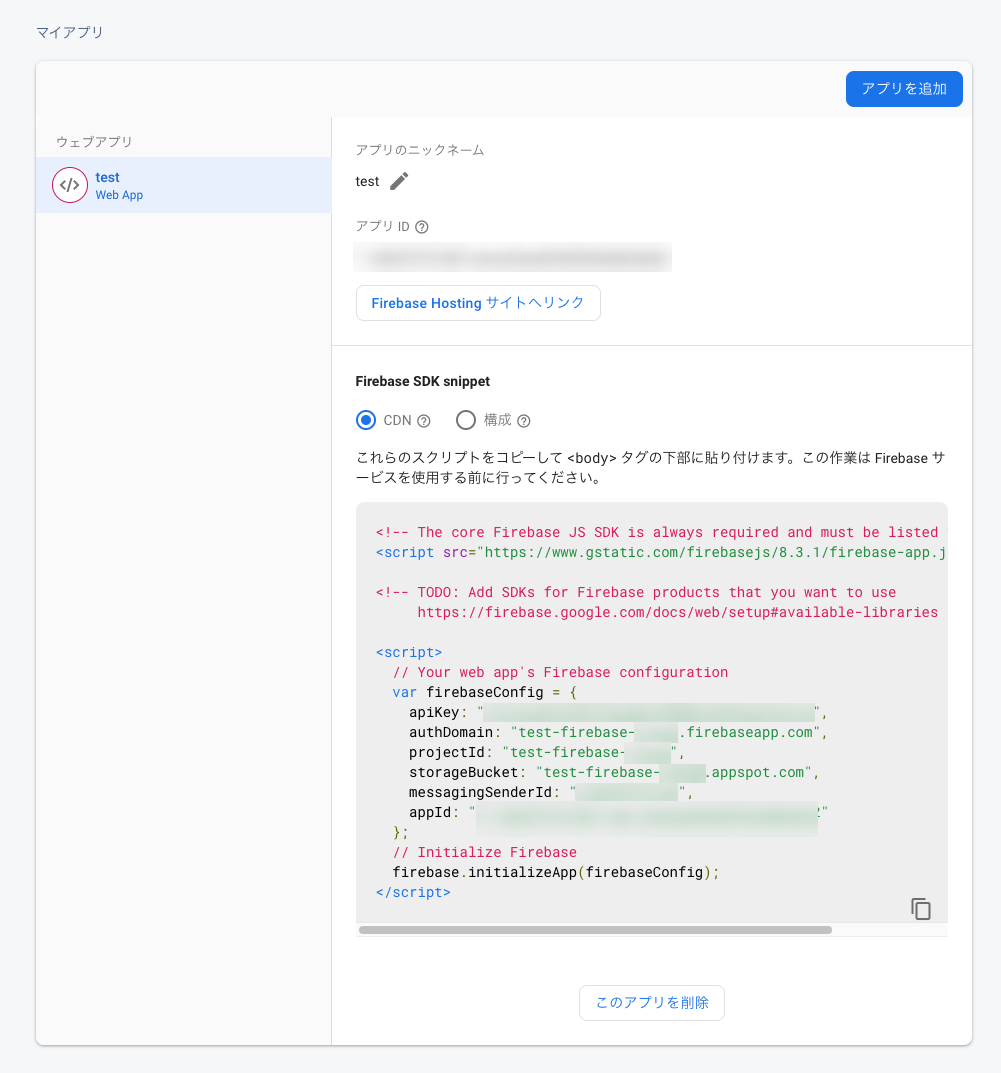This screenshot has width=1001, height=1073.
Task: Edit the app nickname with pencil icon
Action: click(x=399, y=181)
